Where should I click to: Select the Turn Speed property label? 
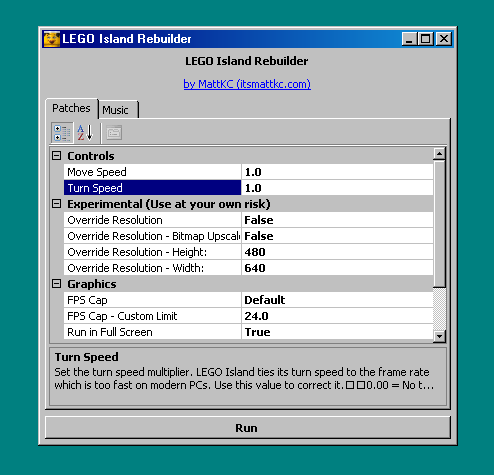coord(152,188)
